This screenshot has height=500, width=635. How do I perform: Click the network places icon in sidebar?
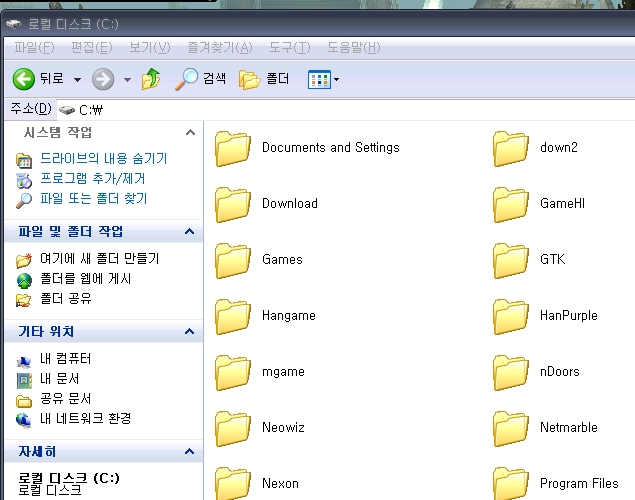[23, 420]
